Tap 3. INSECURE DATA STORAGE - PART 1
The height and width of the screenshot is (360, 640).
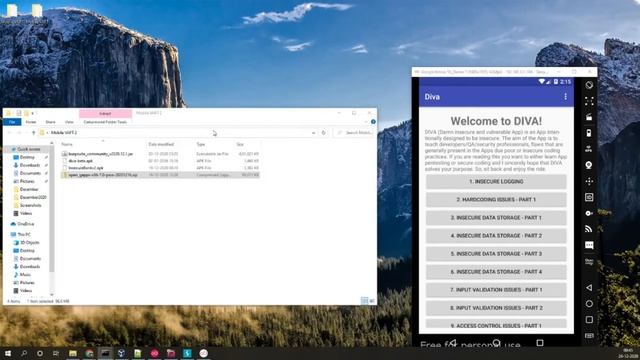click(x=496, y=218)
